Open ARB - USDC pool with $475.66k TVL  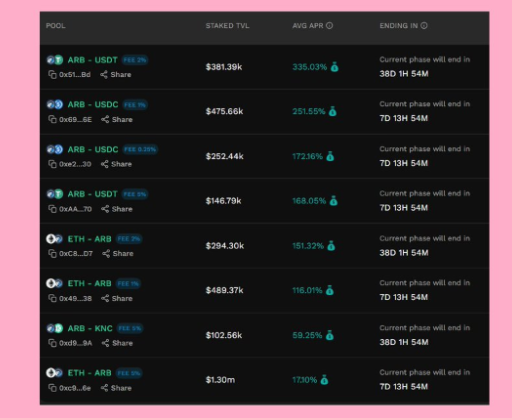(x=93, y=104)
